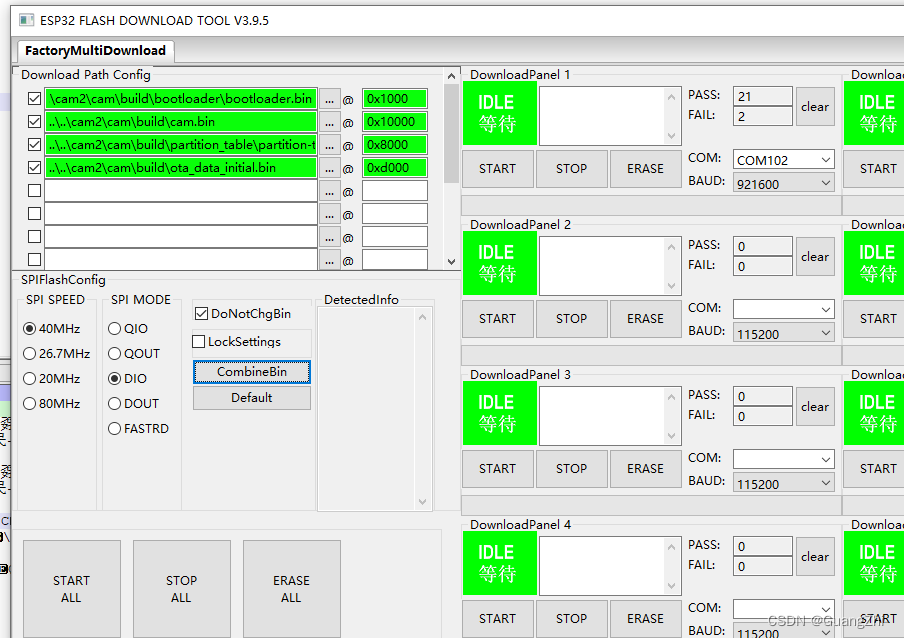Click the CombineBin button
The width and height of the screenshot is (904, 638).
[251, 372]
